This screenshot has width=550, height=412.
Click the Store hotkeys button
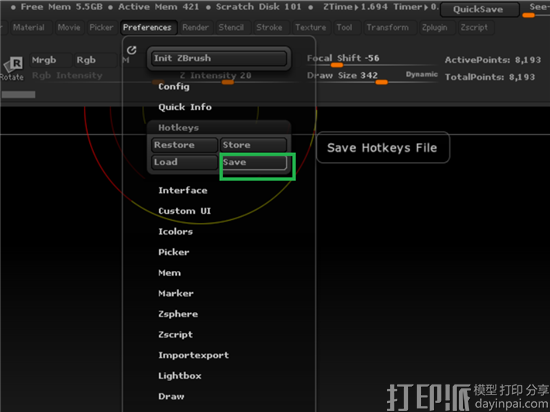click(x=253, y=145)
